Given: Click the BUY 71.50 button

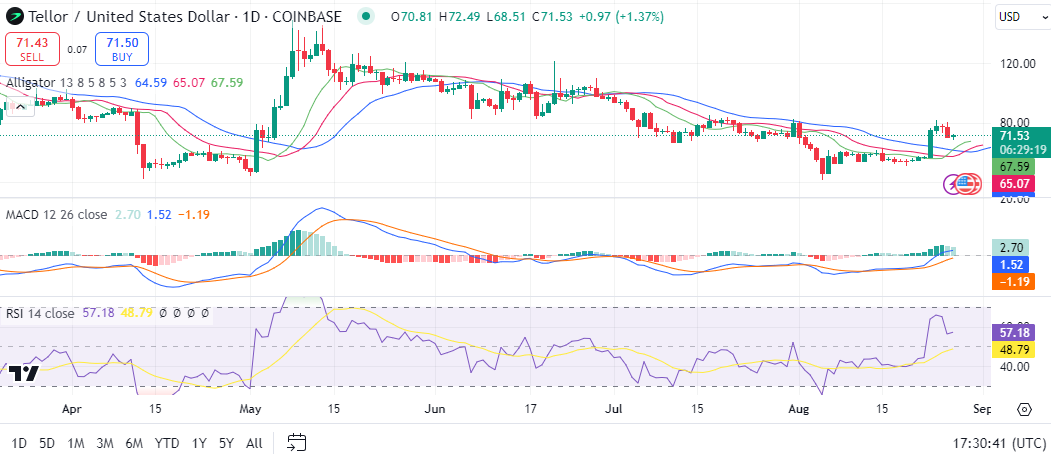Looking at the screenshot, I should click(122, 49).
